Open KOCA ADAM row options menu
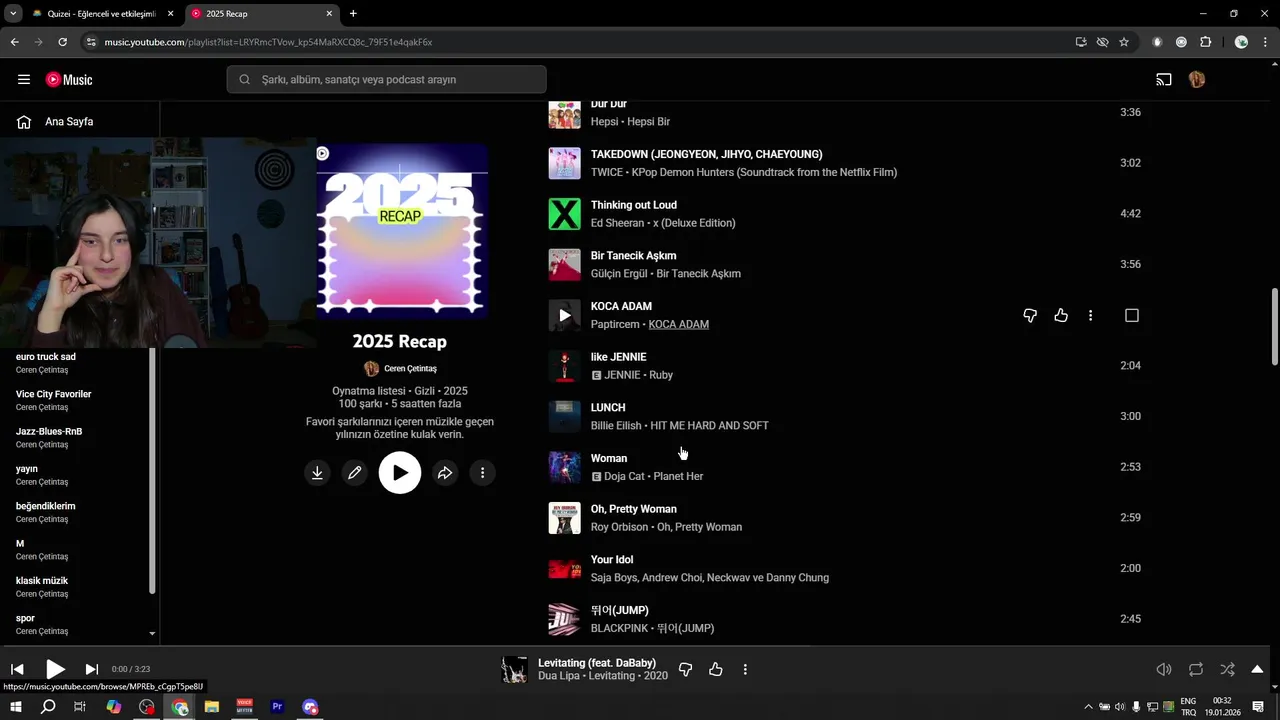This screenshot has width=1280, height=720. point(1090,316)
